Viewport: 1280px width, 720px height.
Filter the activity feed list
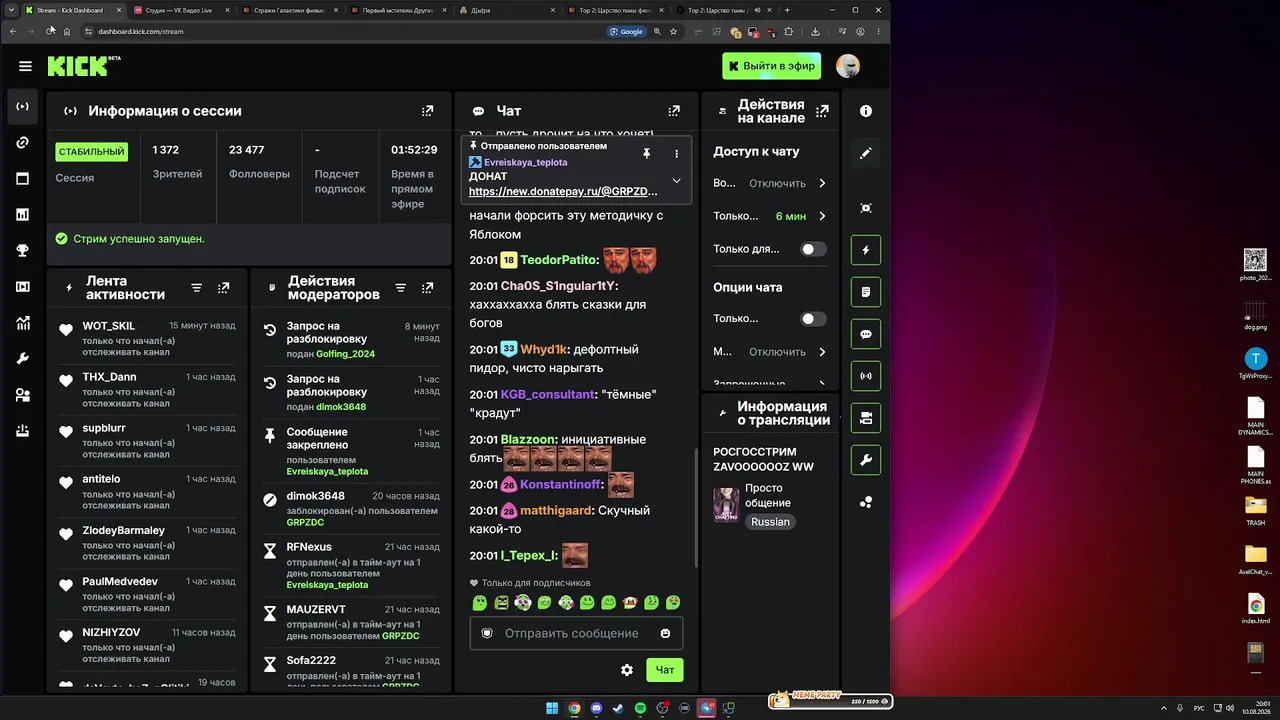197,288
